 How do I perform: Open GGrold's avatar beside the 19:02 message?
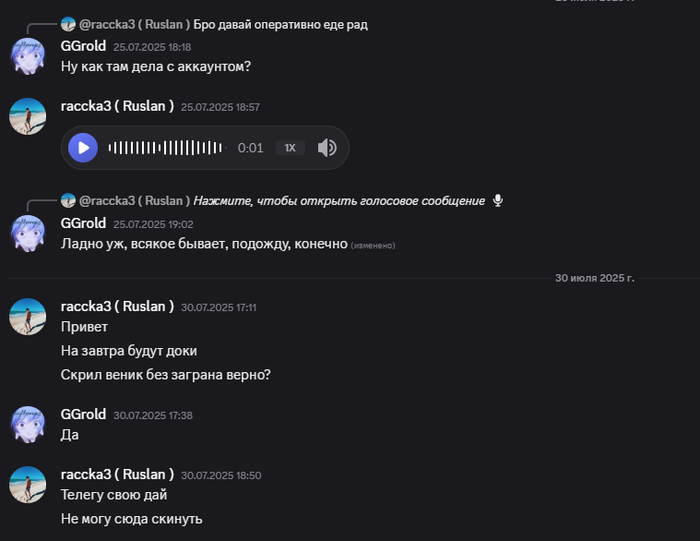pyautogui.click(x=28, y=234)
